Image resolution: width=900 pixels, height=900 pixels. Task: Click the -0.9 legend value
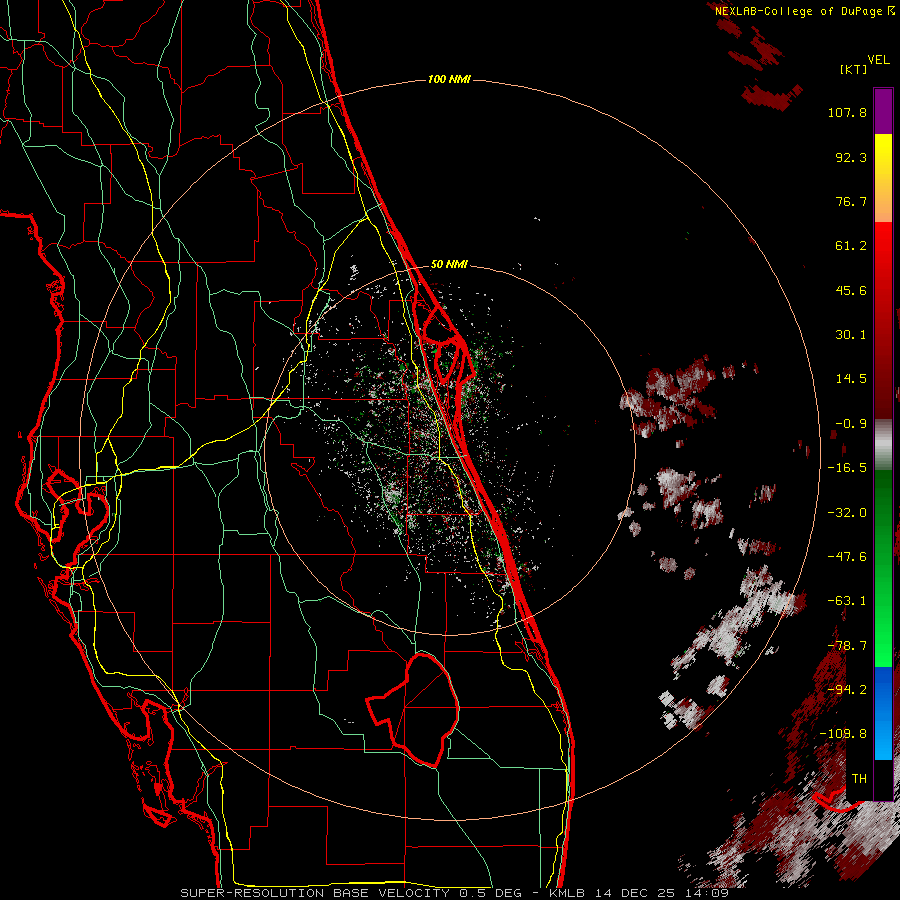click(x=851, y=424)
